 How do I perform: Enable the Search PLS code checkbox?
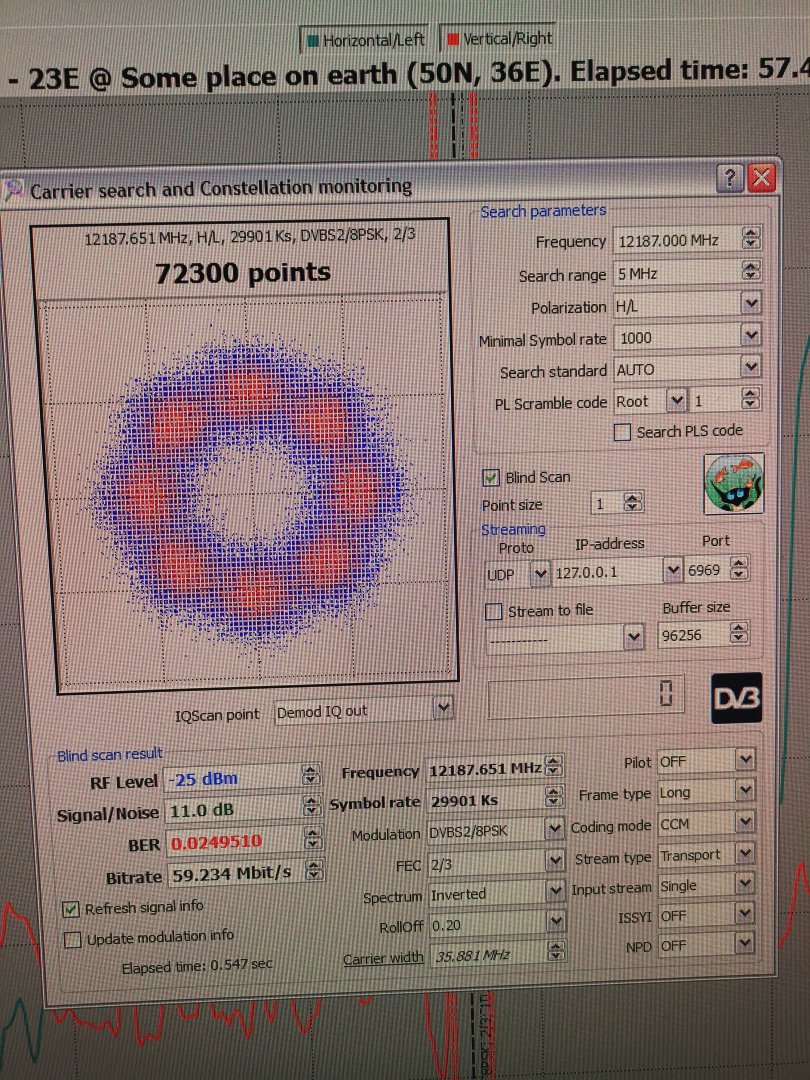coord(622,432)
